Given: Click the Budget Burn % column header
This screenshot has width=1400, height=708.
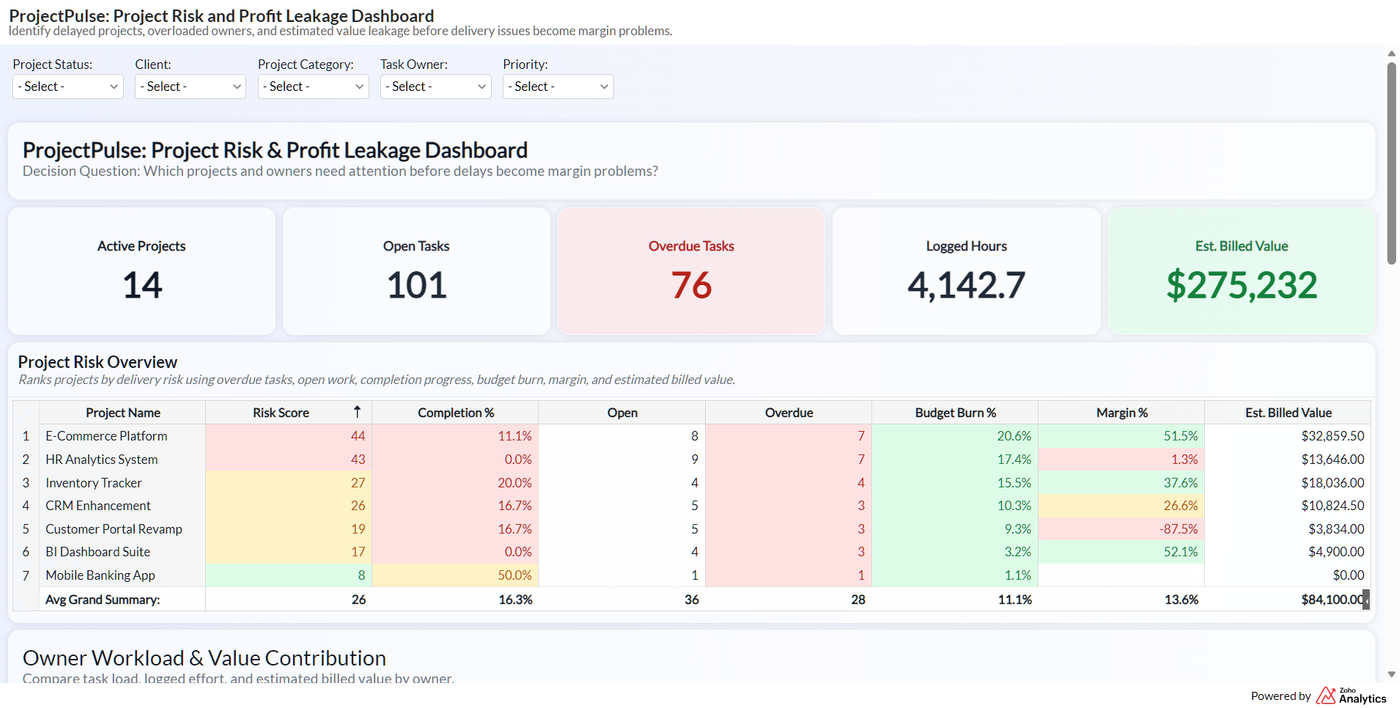Looking at the screenshot, I should (x=955, y=412).
